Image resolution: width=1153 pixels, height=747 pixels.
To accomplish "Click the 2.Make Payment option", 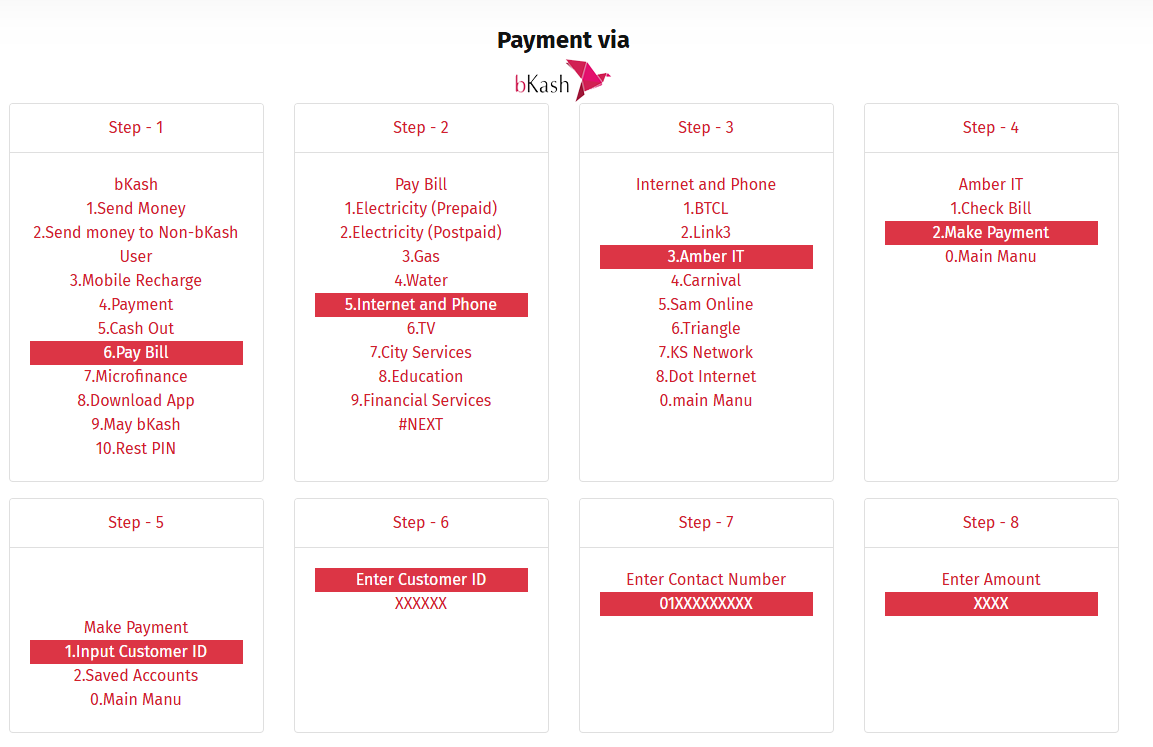I will point(991,233).
